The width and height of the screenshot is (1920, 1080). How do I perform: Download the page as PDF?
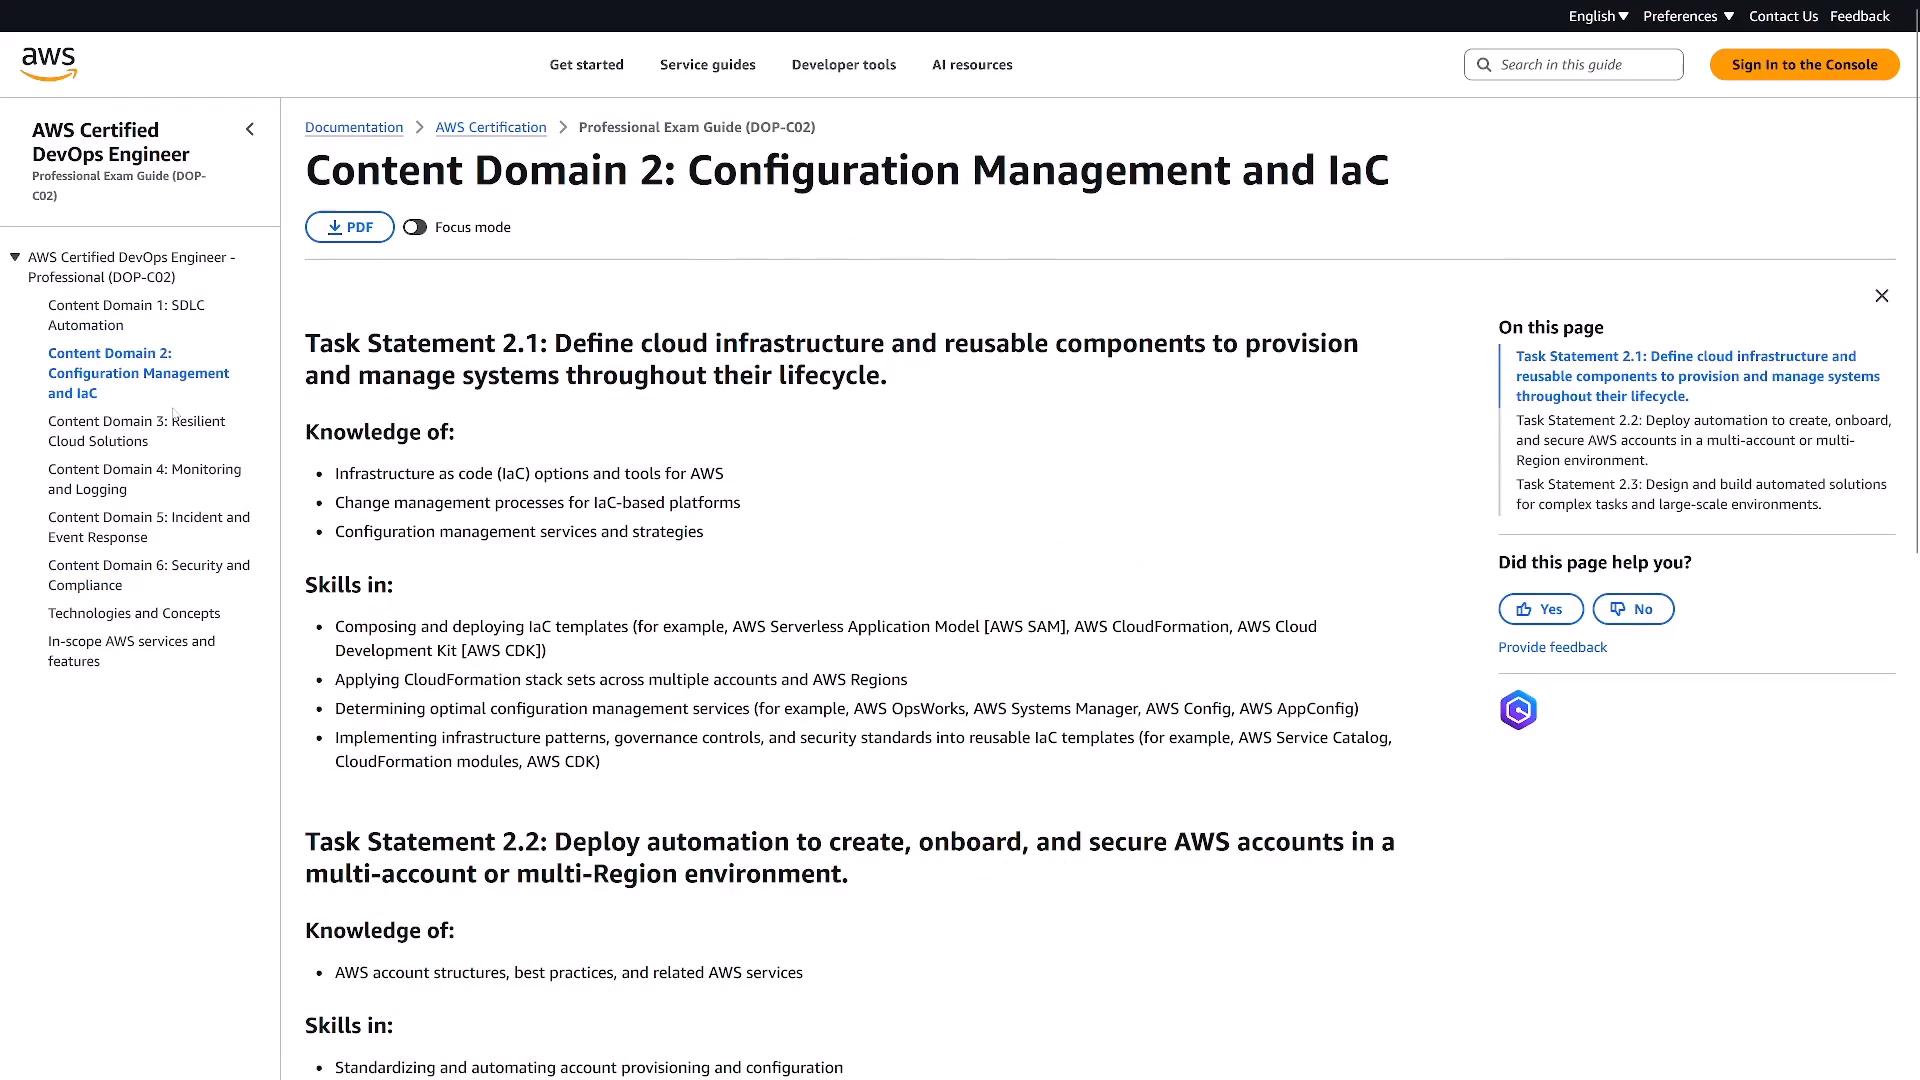tap(349, 227)
